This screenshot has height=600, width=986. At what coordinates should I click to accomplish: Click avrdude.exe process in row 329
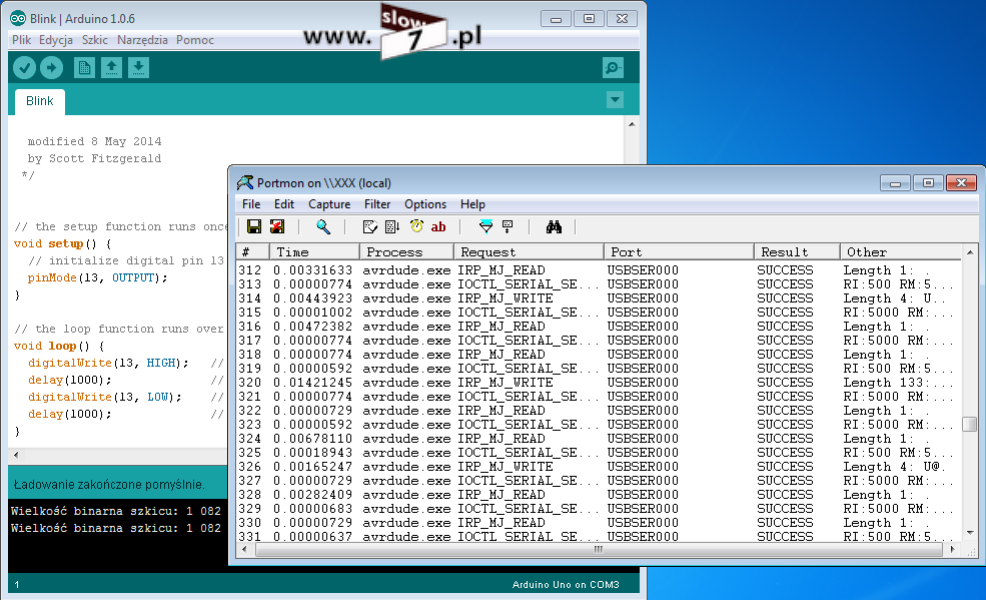406,509
